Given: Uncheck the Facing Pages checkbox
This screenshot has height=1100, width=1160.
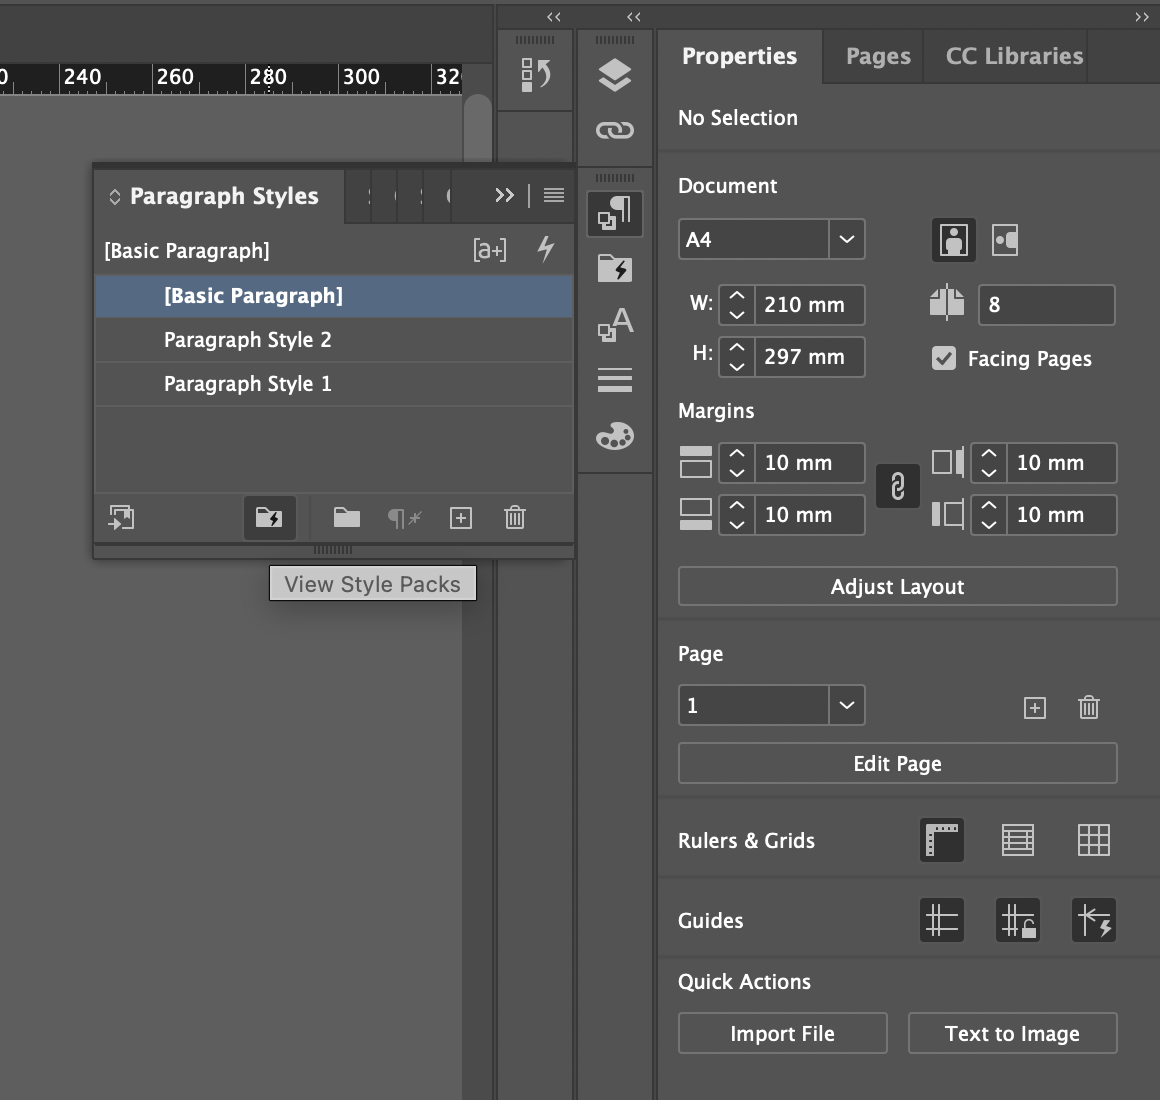Looking at the screenshot, I should coord(944,359).
